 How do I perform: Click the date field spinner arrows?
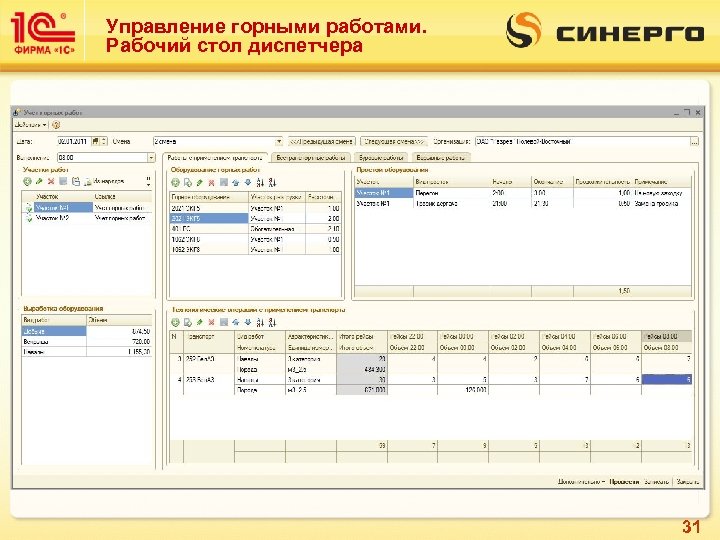pos(104,141)
